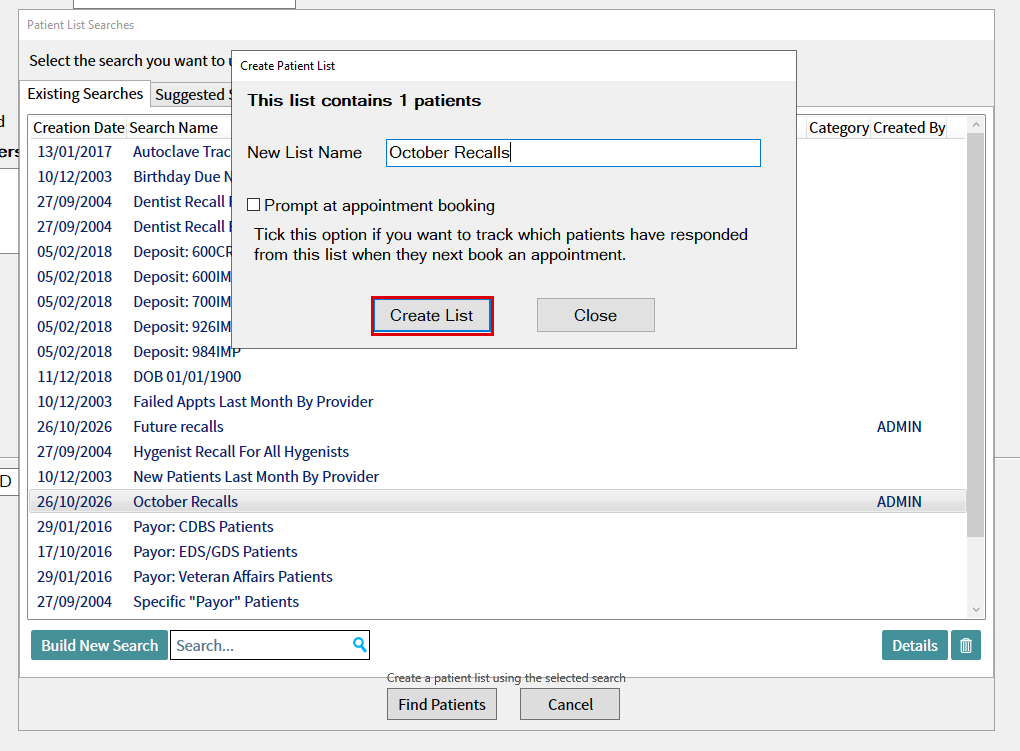
Task: Click the Create List button
Action: 432,316
